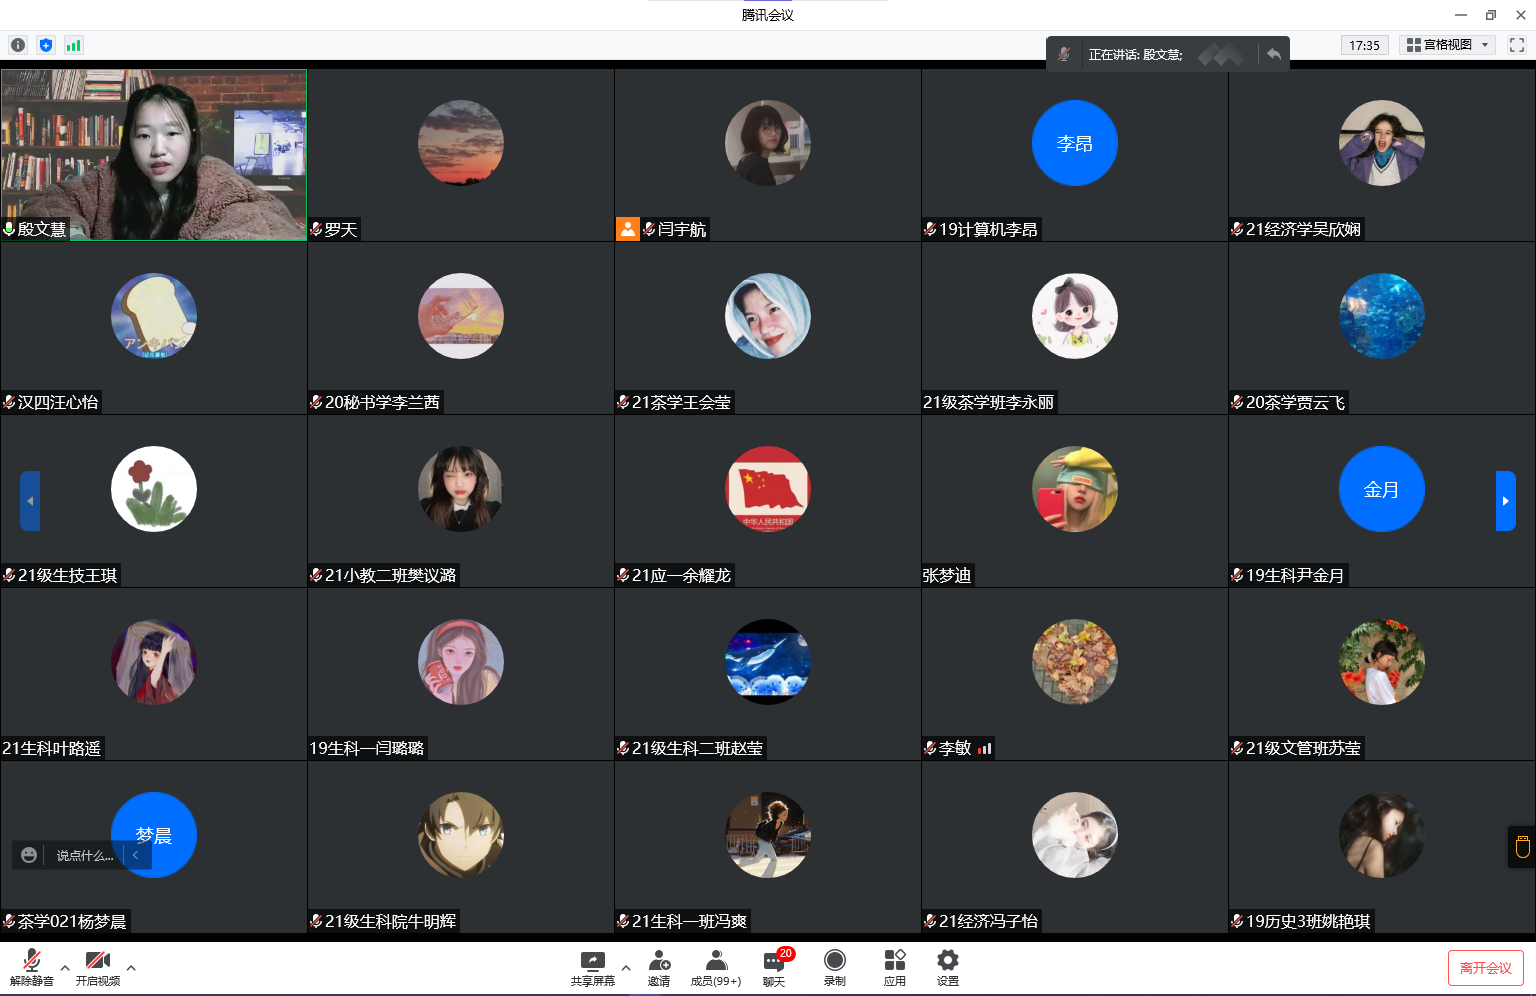Open the 聊天 chat panel
The width and height of the screenshot is (1536, 996).
pyautogui.click(x=774, y=967)
